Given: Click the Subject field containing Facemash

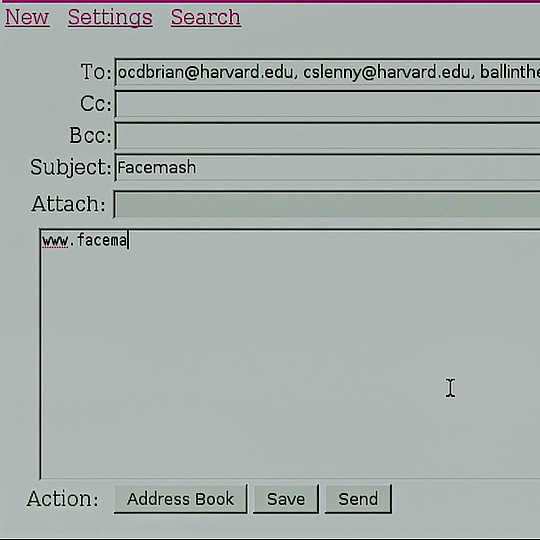Looking at the screenshot, I should [327, 168].
